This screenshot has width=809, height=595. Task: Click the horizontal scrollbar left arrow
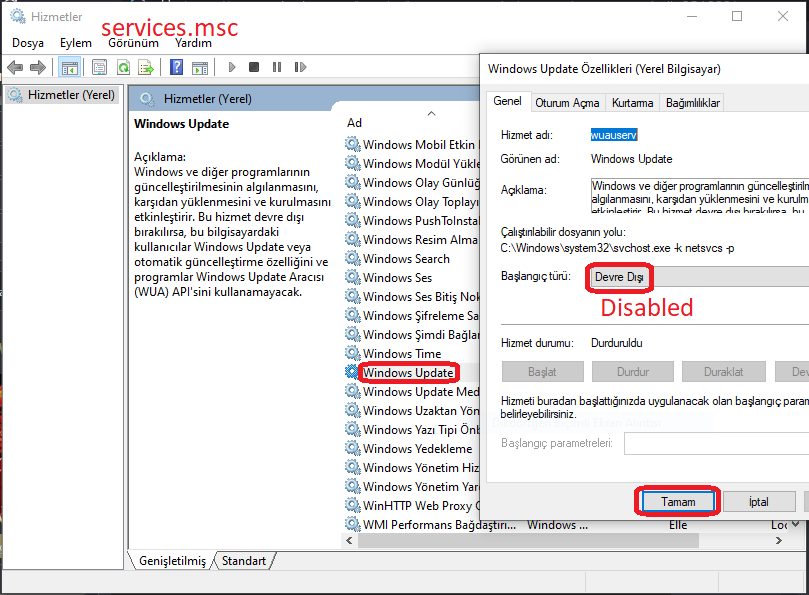point(349,540)
